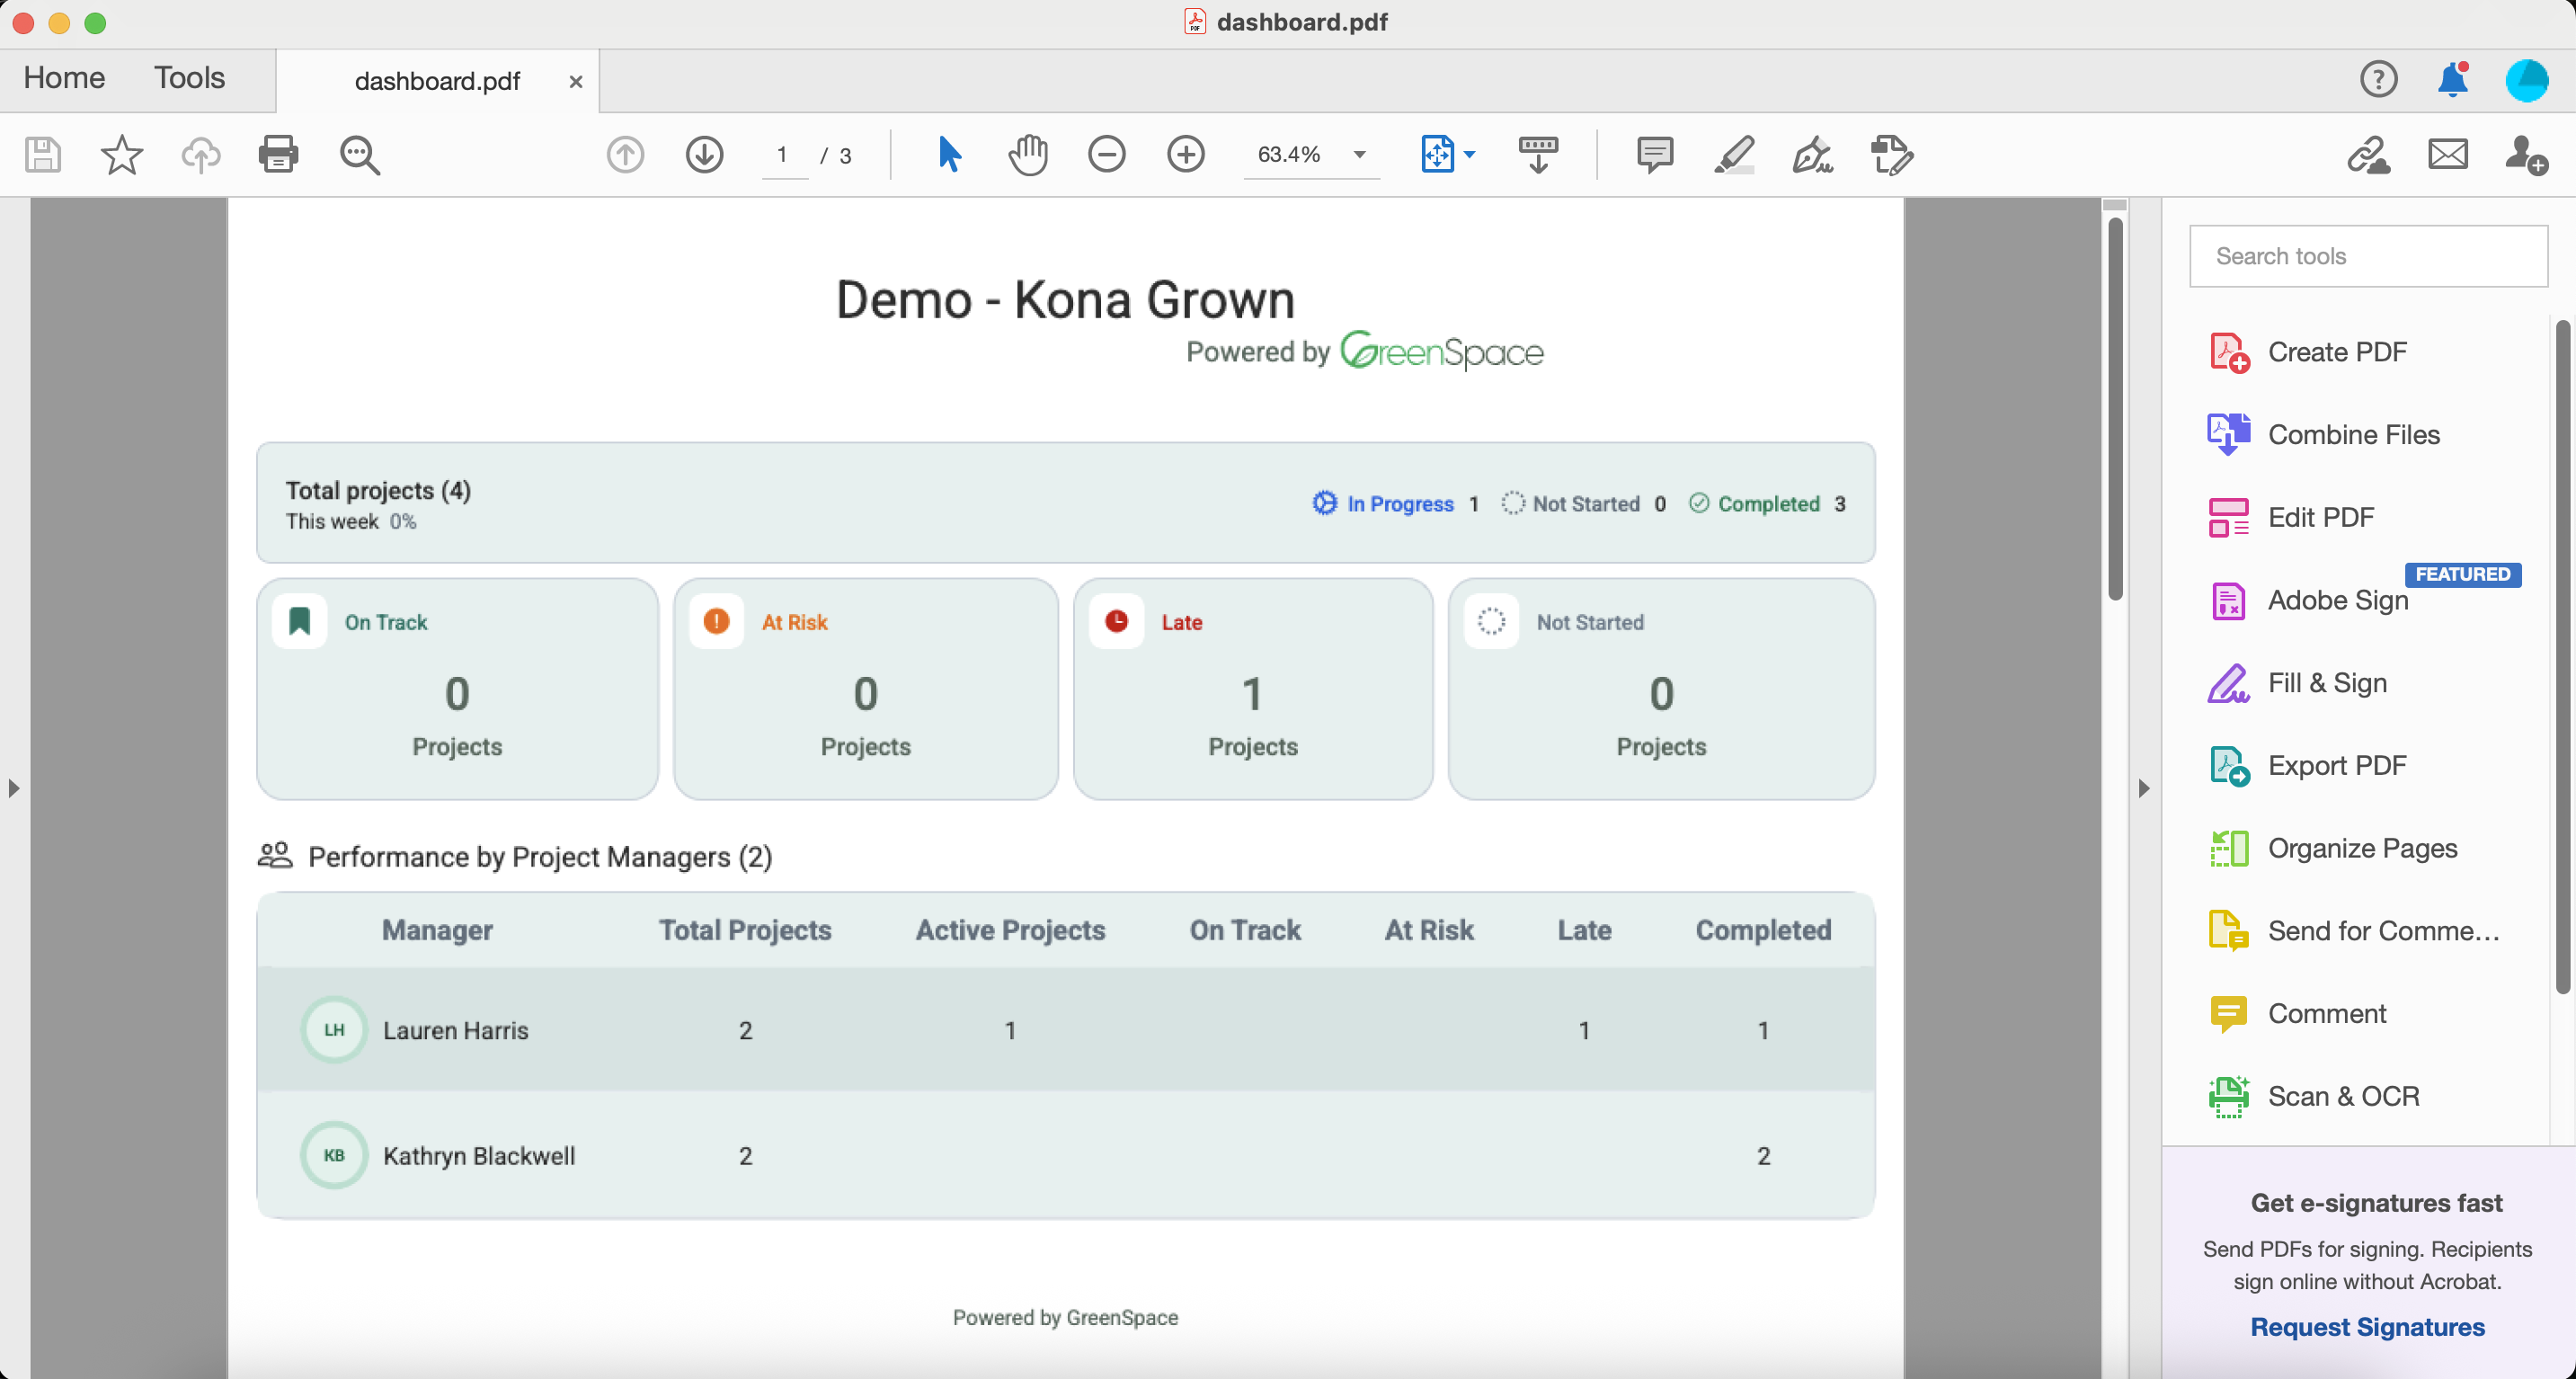This screenshot has height=1379, width=2576.
Task: Open the Add comment sticky note tool
Action: 1655,155
